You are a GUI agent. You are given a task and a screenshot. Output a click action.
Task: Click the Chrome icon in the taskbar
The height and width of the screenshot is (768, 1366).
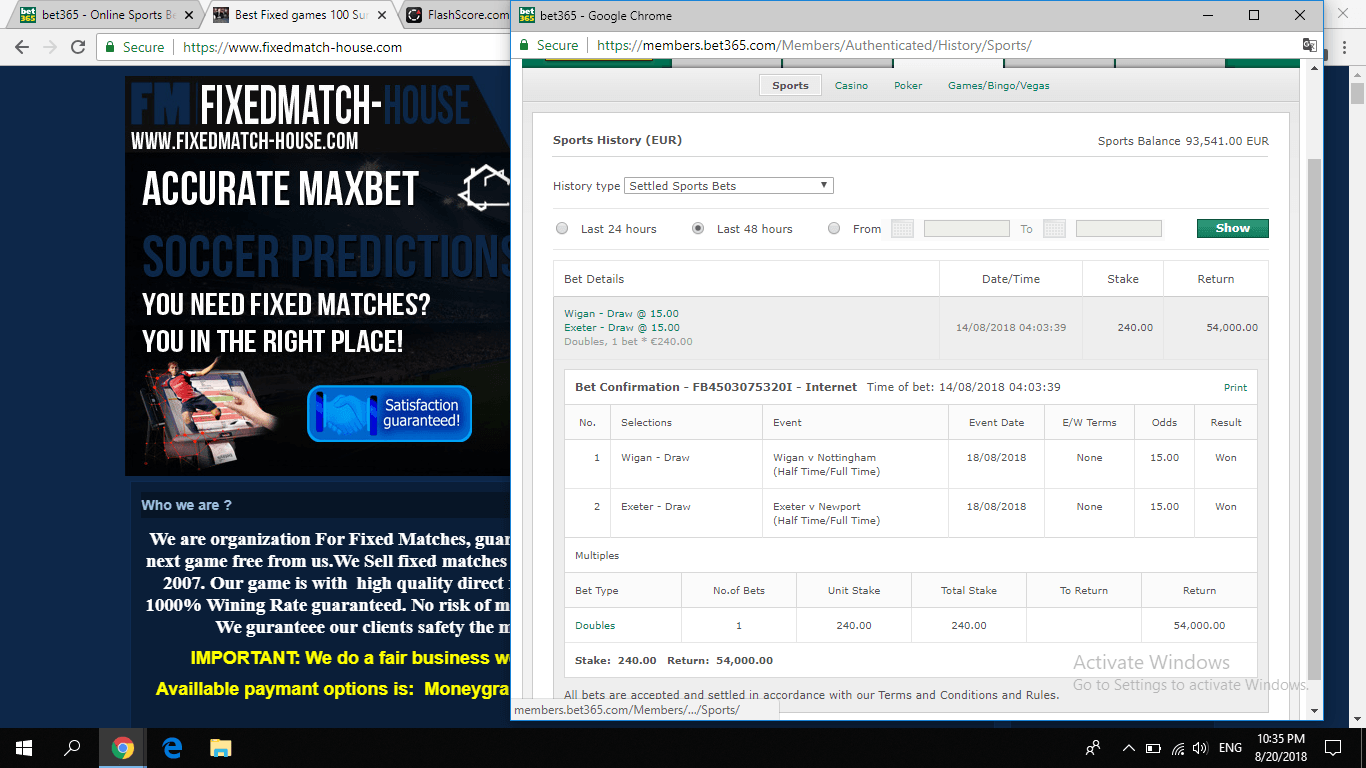[123, 748]
